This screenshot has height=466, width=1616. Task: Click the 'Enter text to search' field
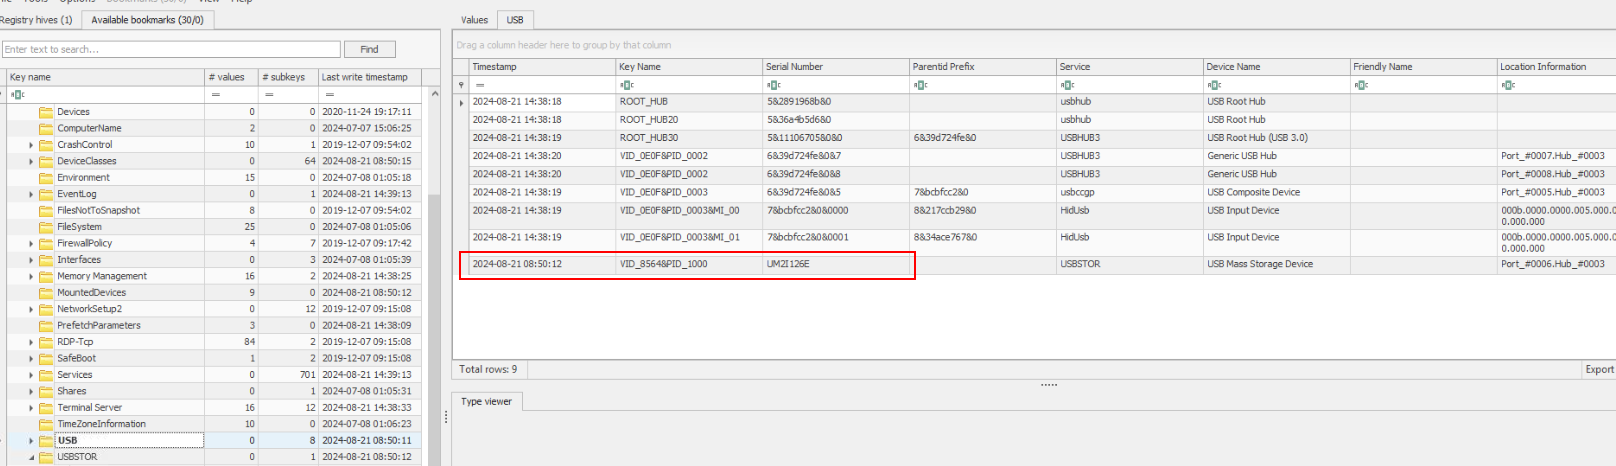coord(171,49)
